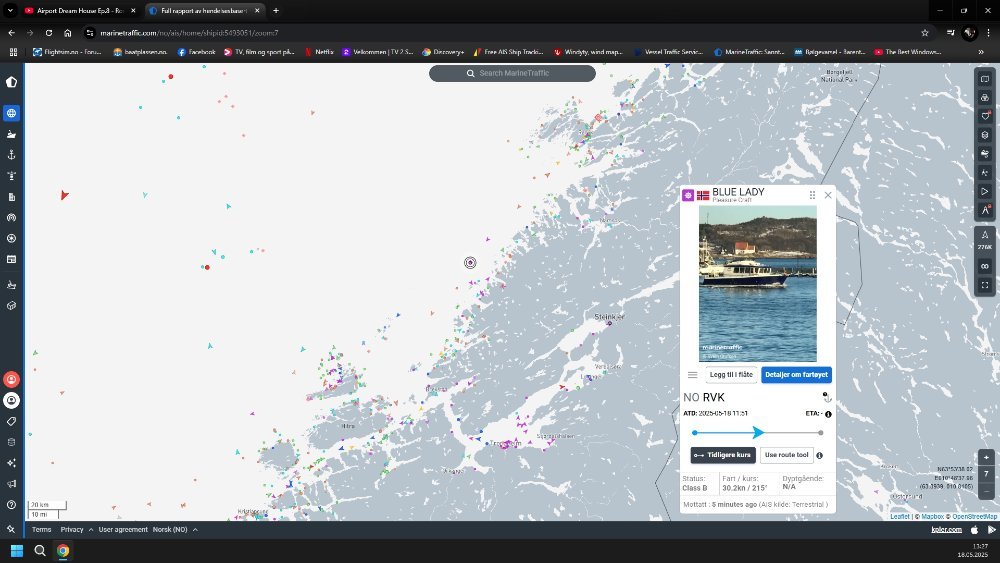Open the price tag icon in left sidebar
Viewport: 1000px width, 563px height.
point(11,421)
